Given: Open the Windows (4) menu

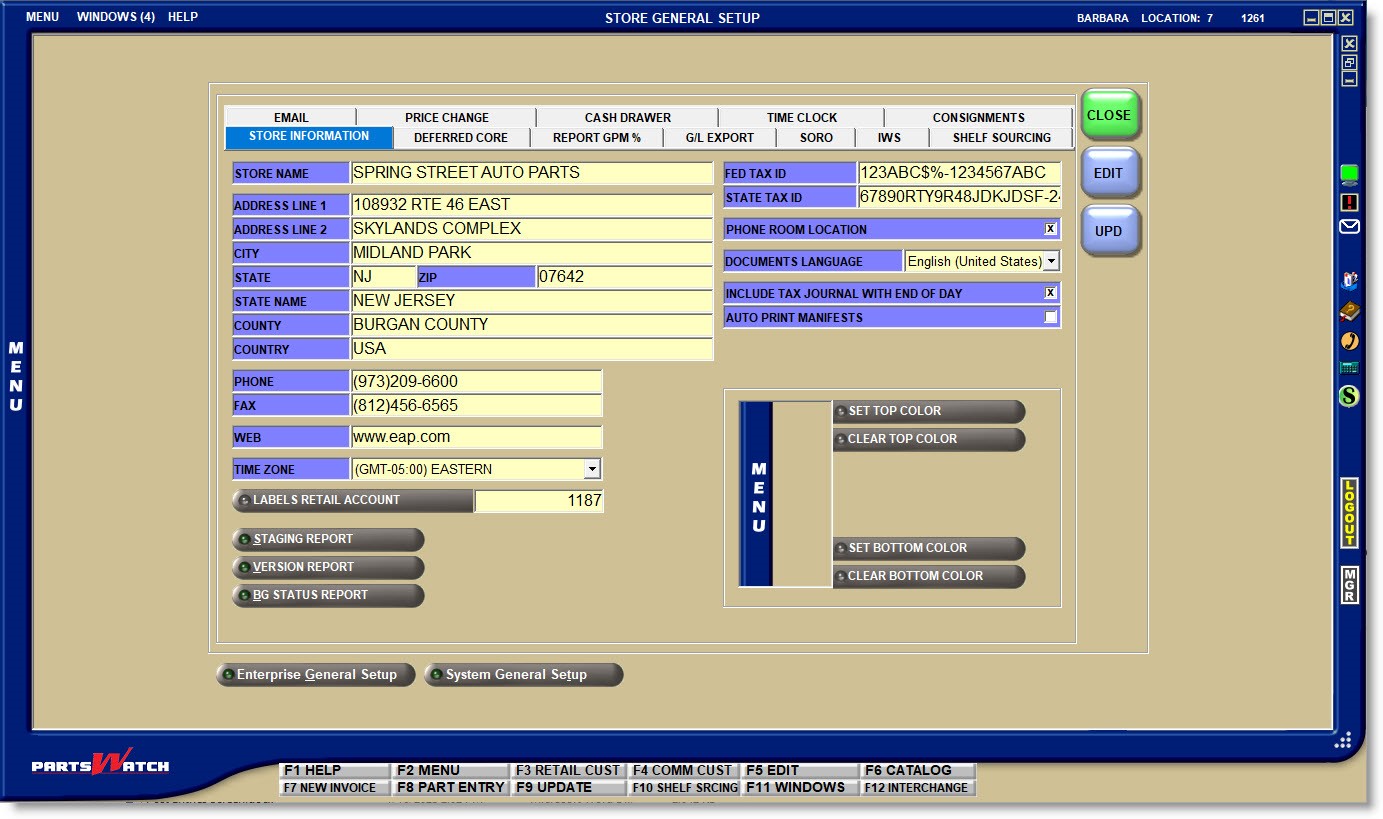Looking at the screenshot, I should [x=115, y=17].
